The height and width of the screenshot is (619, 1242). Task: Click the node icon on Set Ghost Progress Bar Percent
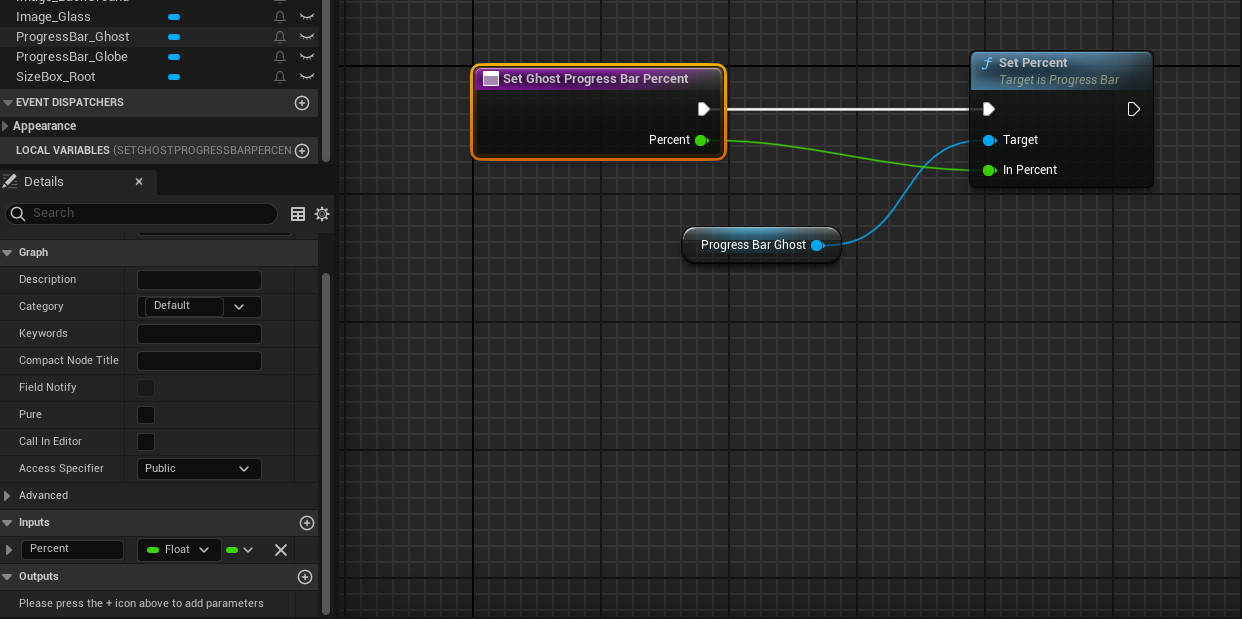click(x=491, y=78)
